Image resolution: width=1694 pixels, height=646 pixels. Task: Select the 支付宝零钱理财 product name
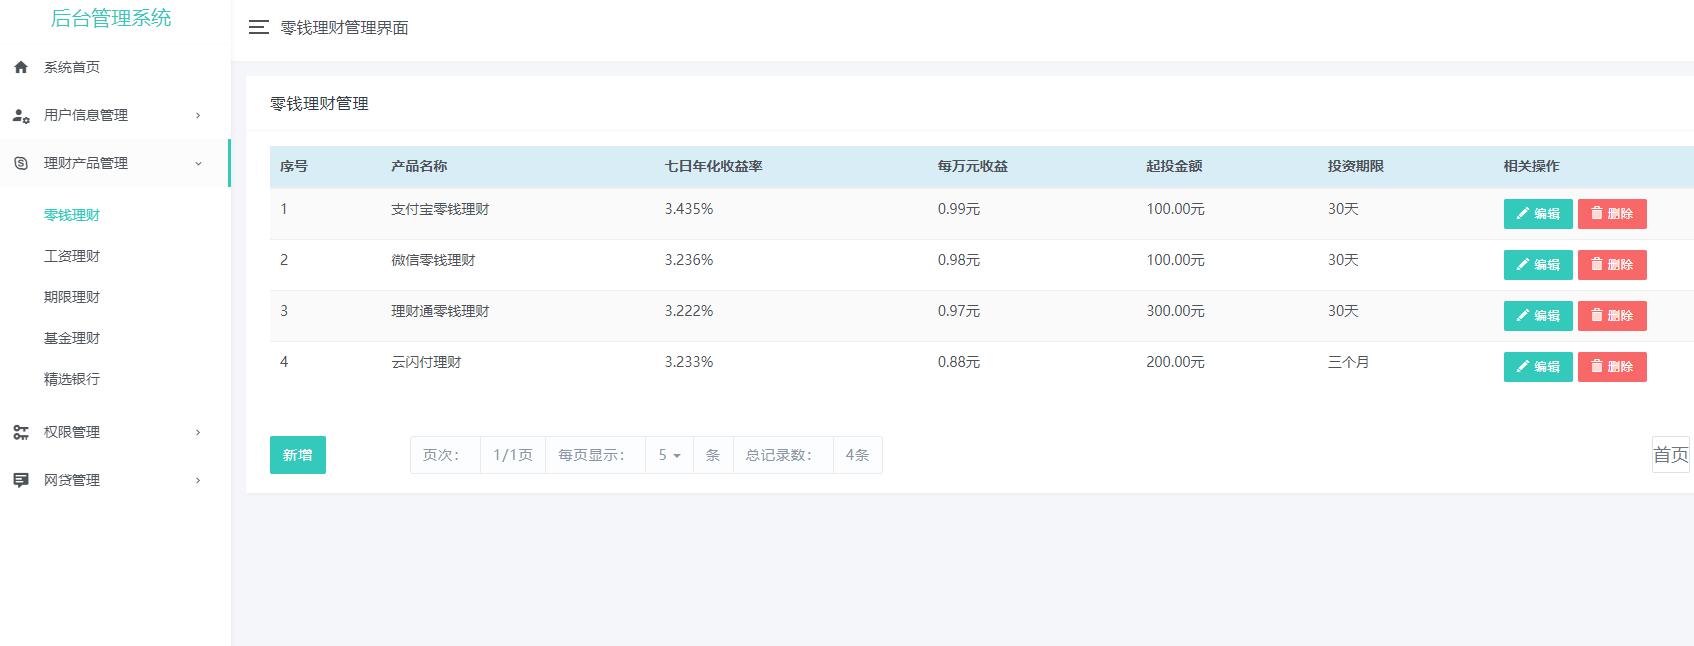(x=440, y=209)
